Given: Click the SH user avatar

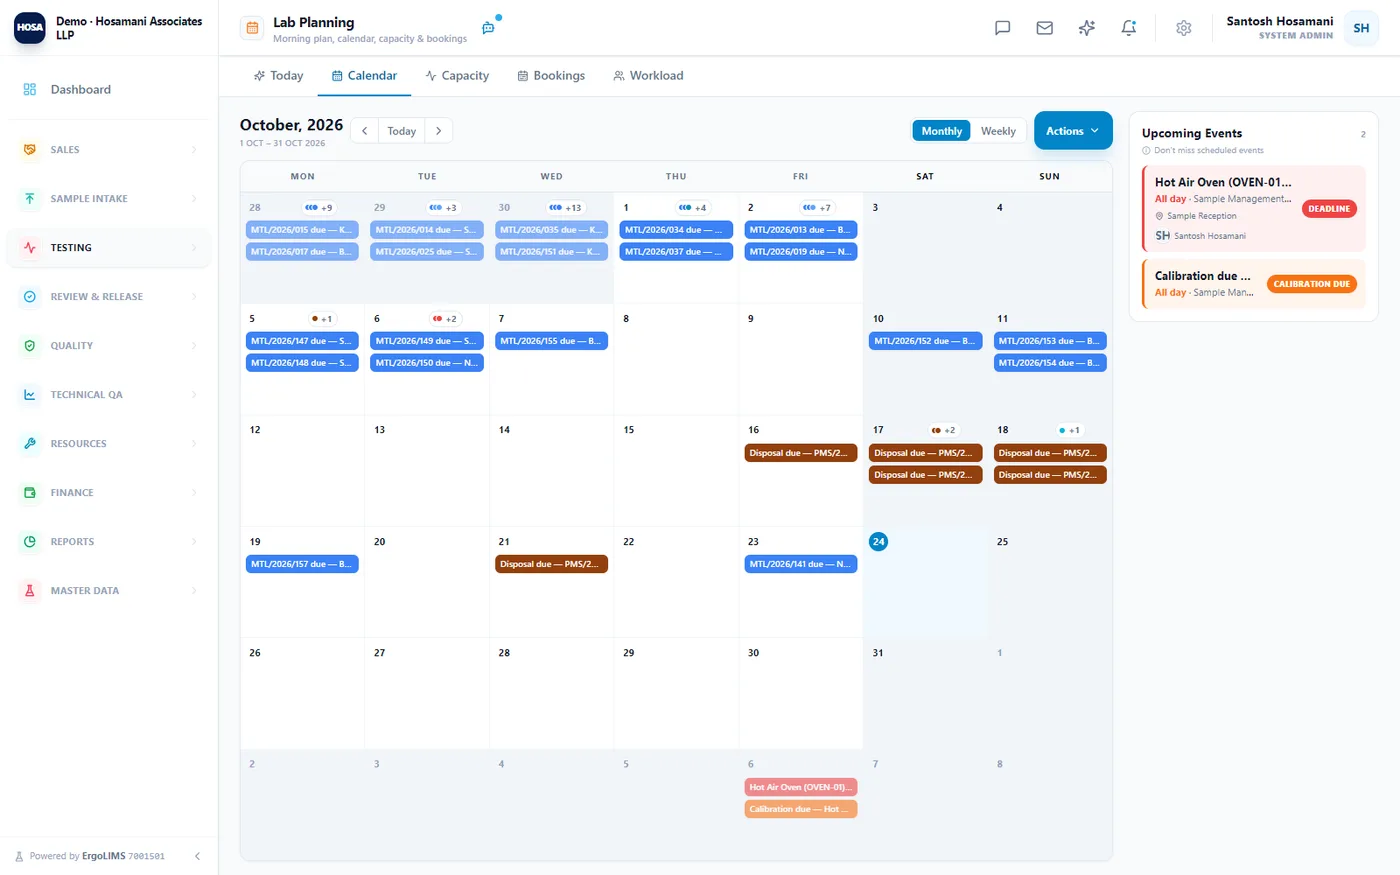Looking at the screenshot, I should pos(1361,28).
